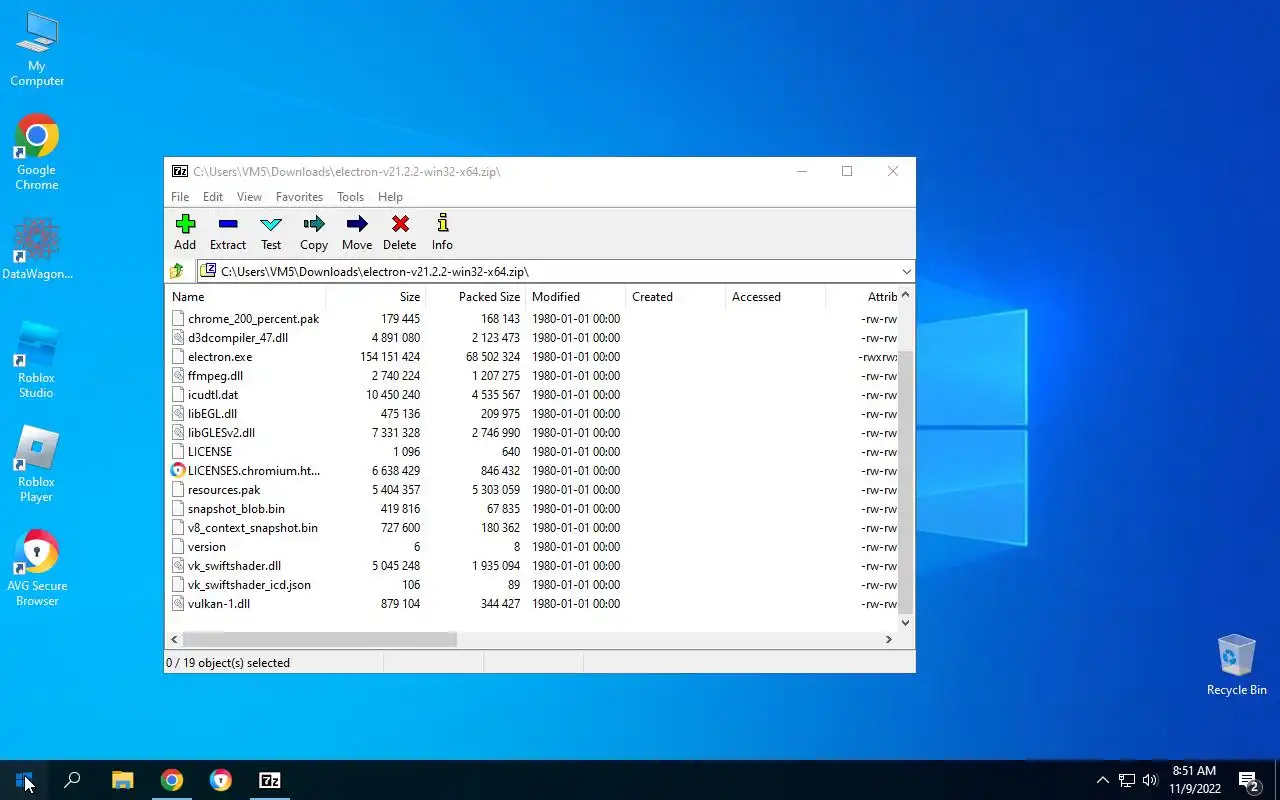Open DataWagon desktop shortcut

pyautogui.click(x=37, y=249)
